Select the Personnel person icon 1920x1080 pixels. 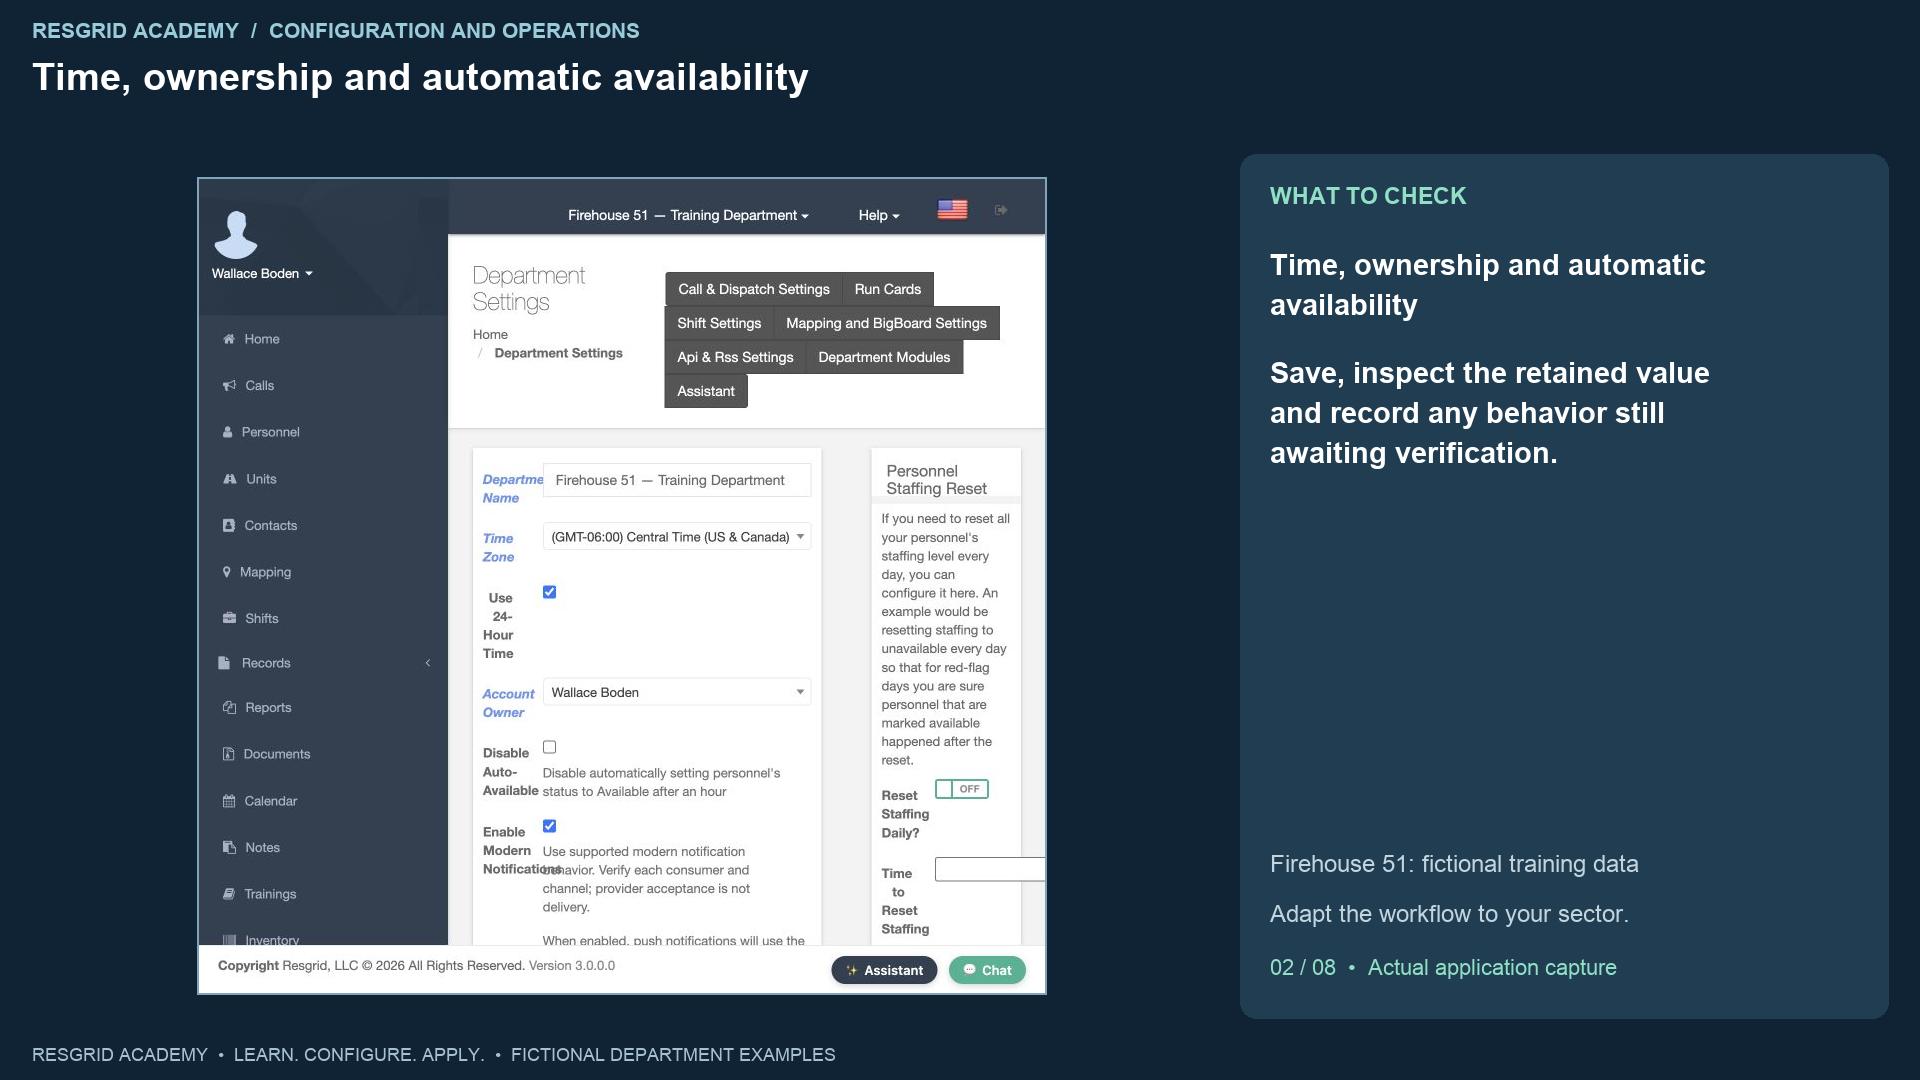point(228,432)
